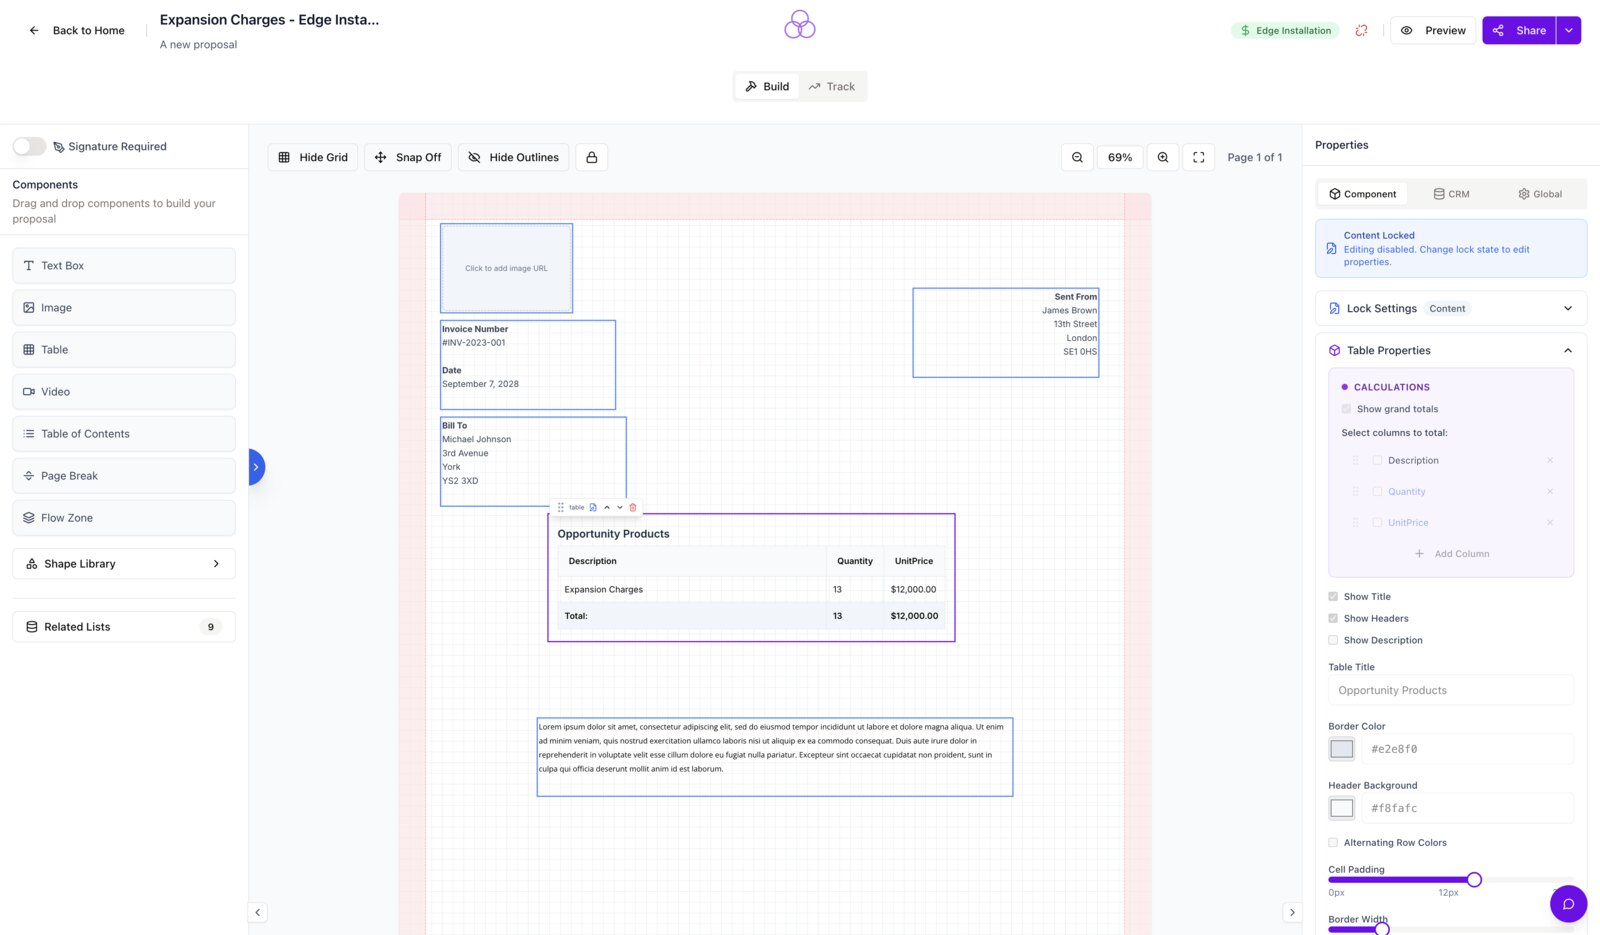The height and width of the screenshot is (935, 1600).
Task: Open the canvas lock icon button
Action: 592,157
